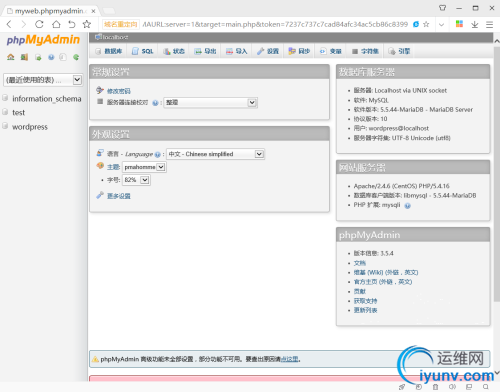500x392 pixels.
Task: Click the blue help documentation icon in sidebar
Action: (51, 57)
